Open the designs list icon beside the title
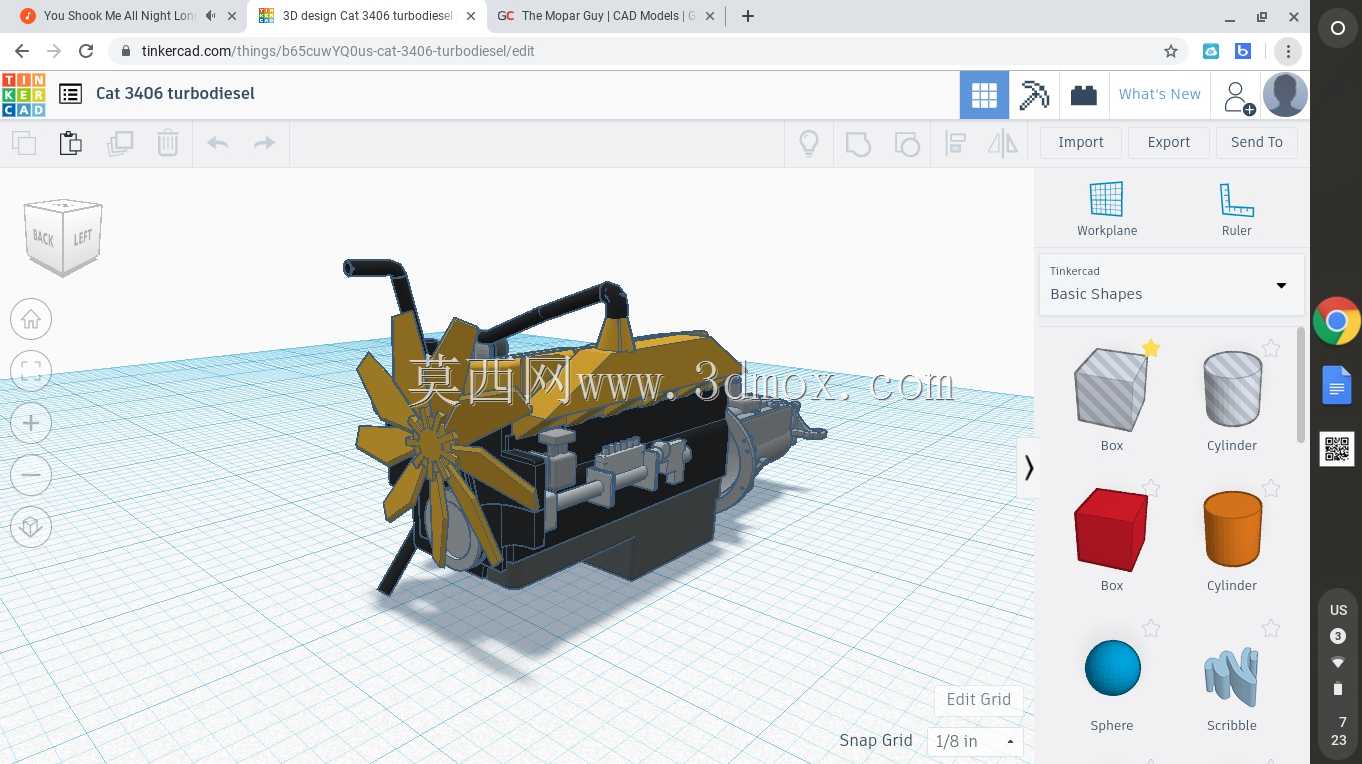 tap(70, 94)
